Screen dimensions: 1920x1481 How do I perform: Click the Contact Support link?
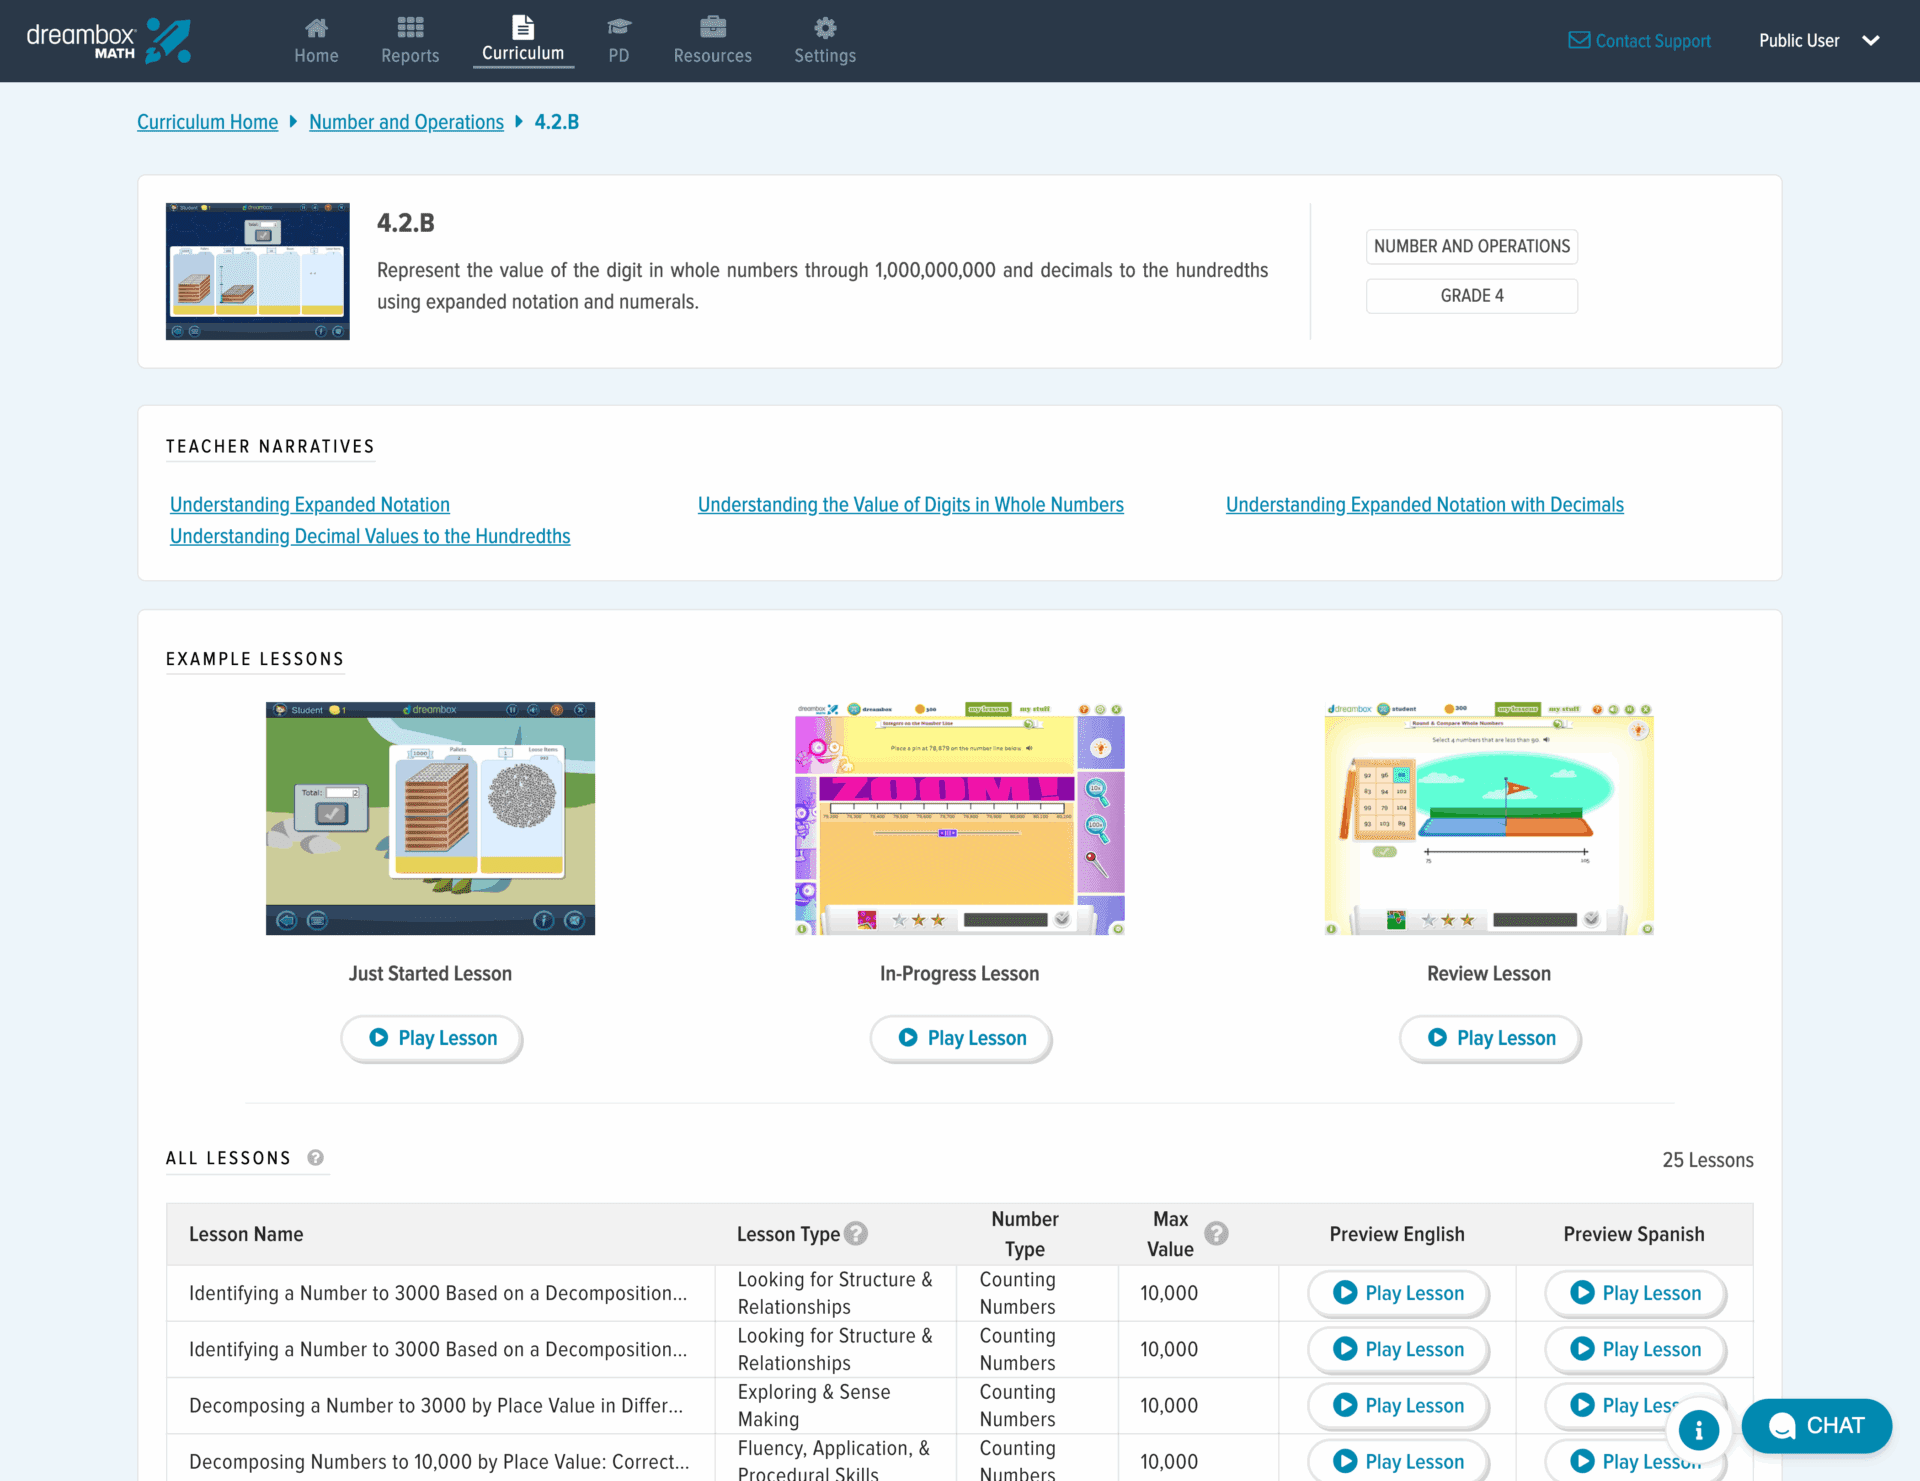coord(1640,41)
